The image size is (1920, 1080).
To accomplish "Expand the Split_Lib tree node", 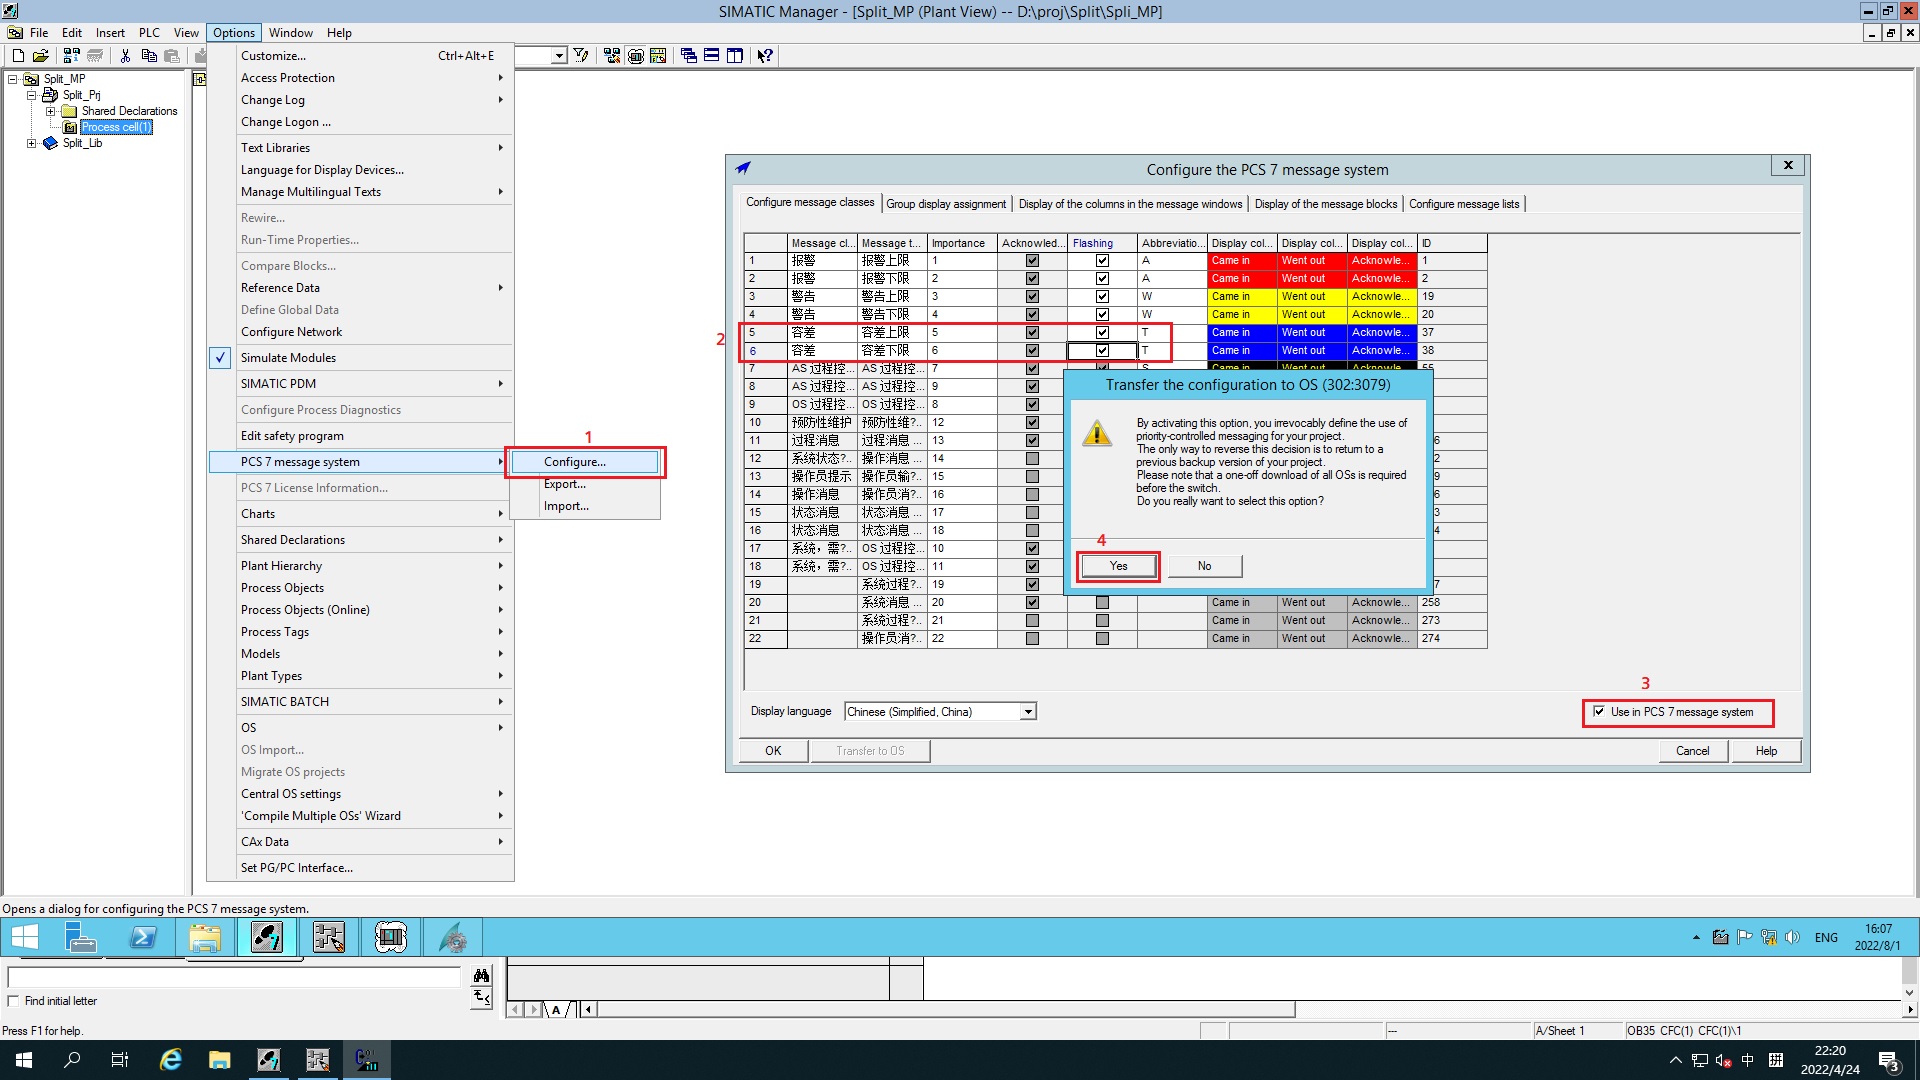I will point(32,143).
